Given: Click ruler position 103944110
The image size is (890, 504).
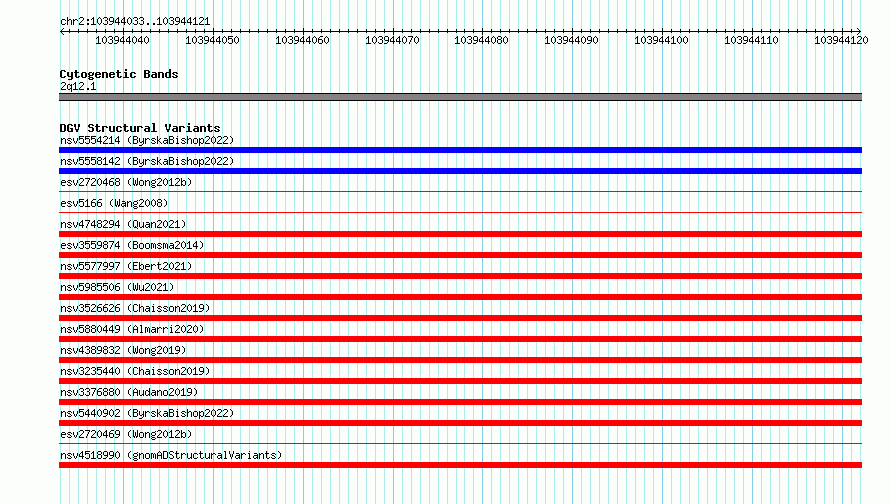Looking at the screenshot, I should 752,40.
